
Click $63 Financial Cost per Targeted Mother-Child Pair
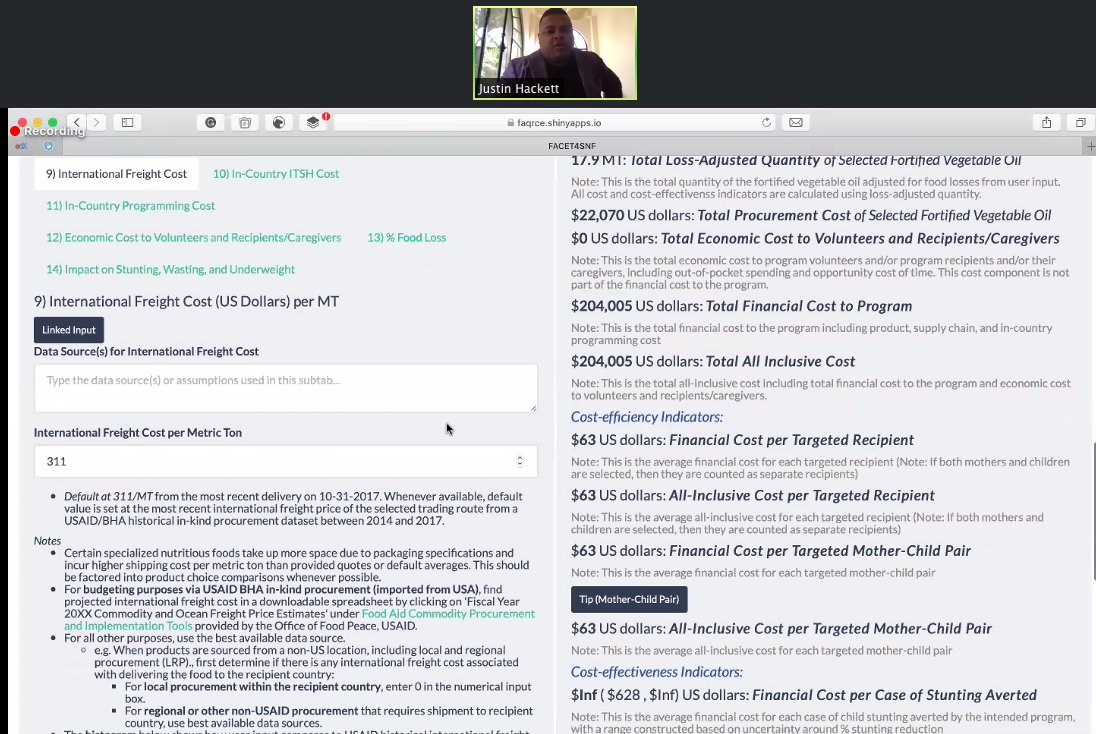click(771, 551)
